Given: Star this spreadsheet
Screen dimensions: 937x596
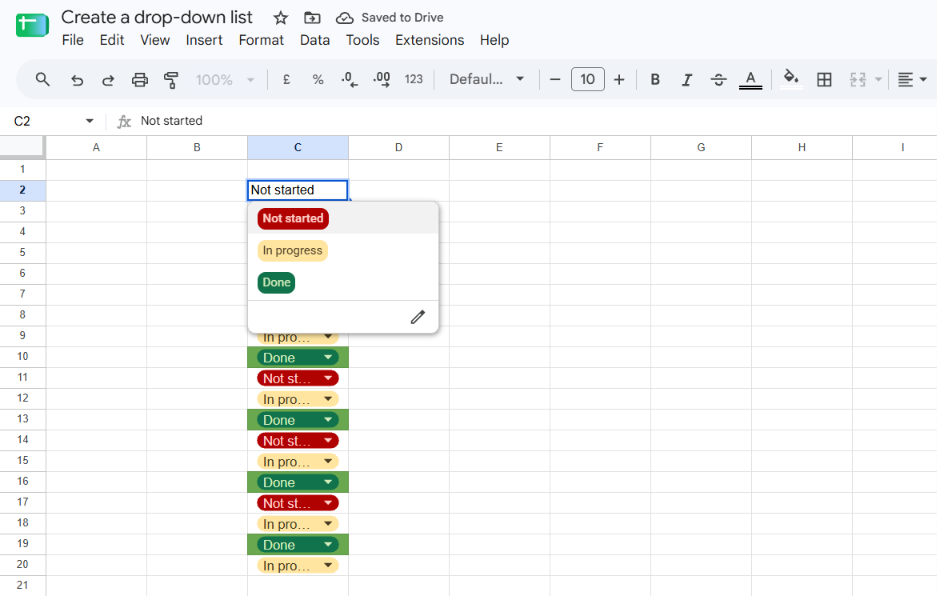Looking at the screenshot, I should [280, 18].
